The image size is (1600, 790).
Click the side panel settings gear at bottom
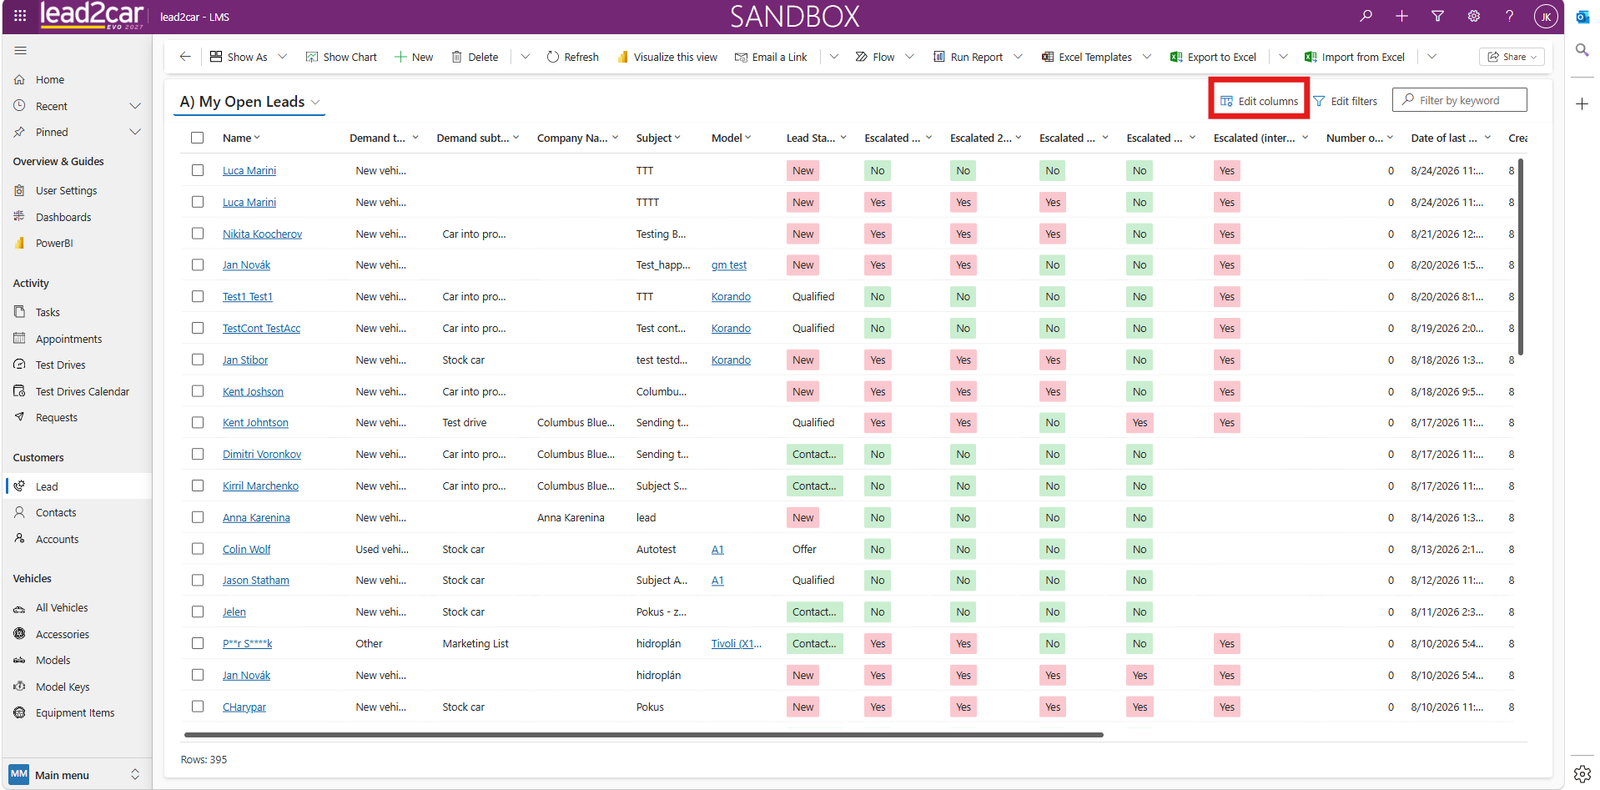pos(1582,773)
